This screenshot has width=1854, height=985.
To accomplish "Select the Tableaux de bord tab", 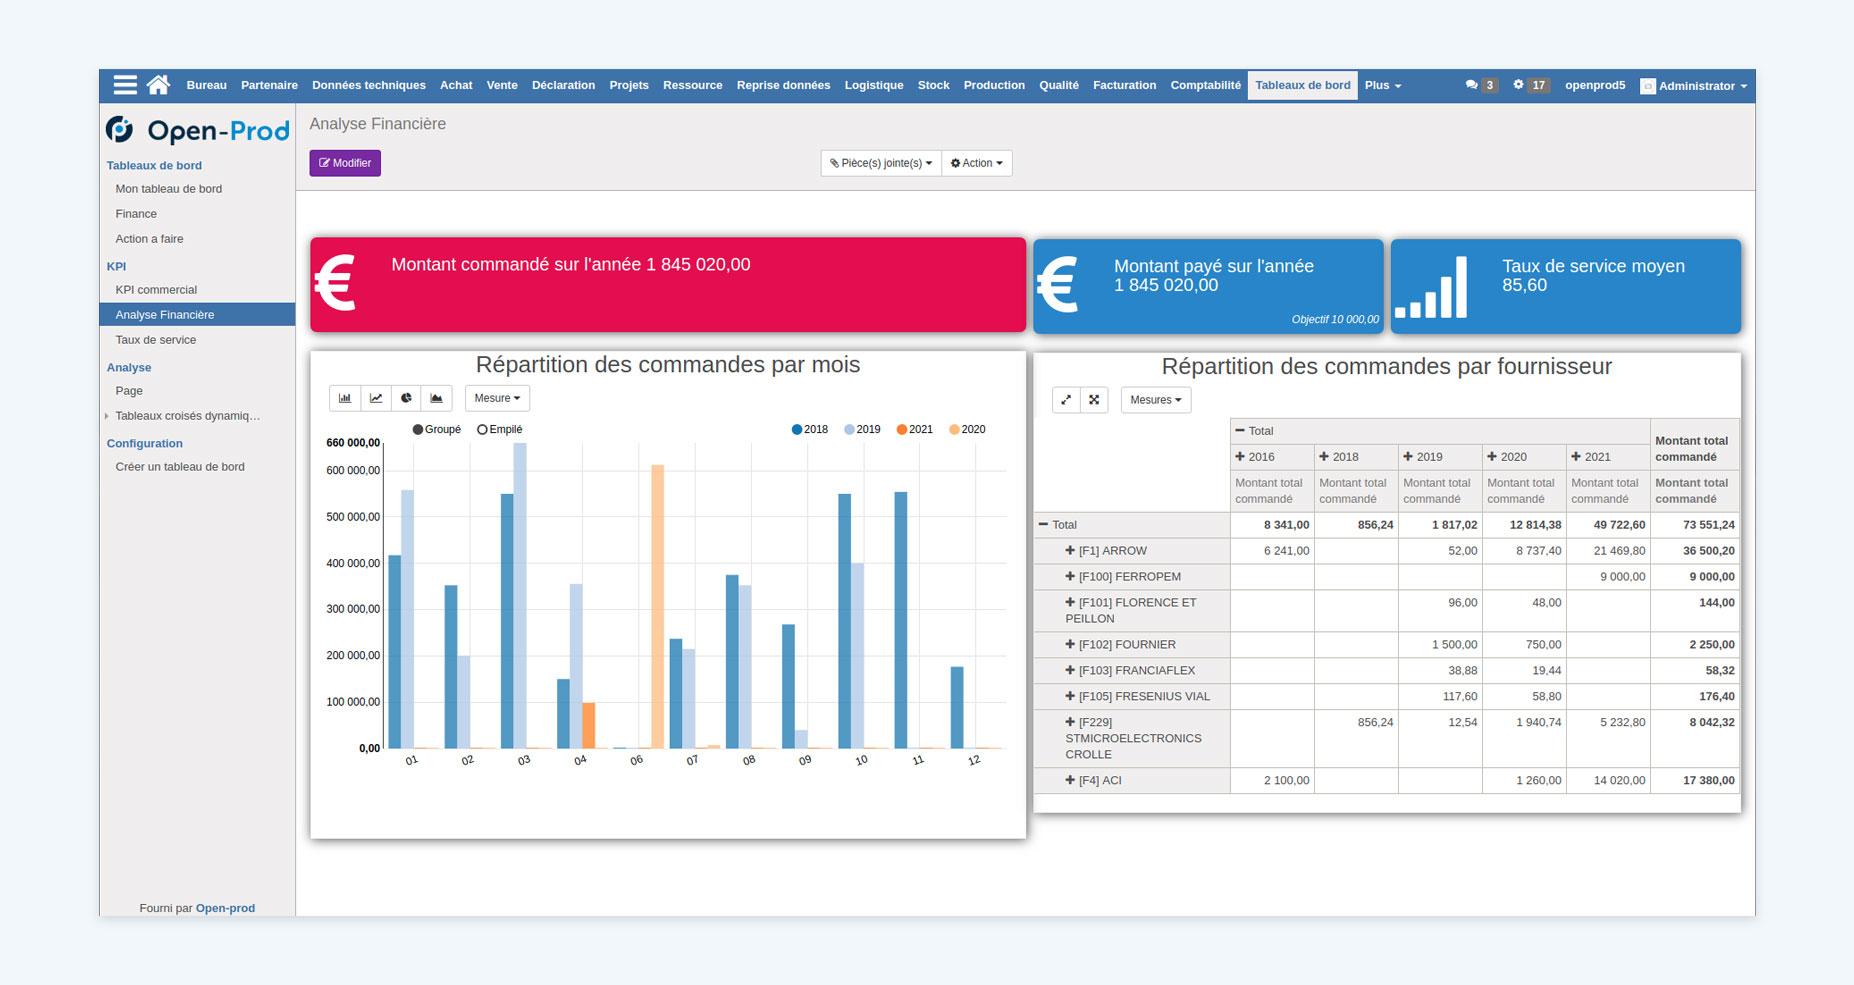I will click(x=1302, y=85).
